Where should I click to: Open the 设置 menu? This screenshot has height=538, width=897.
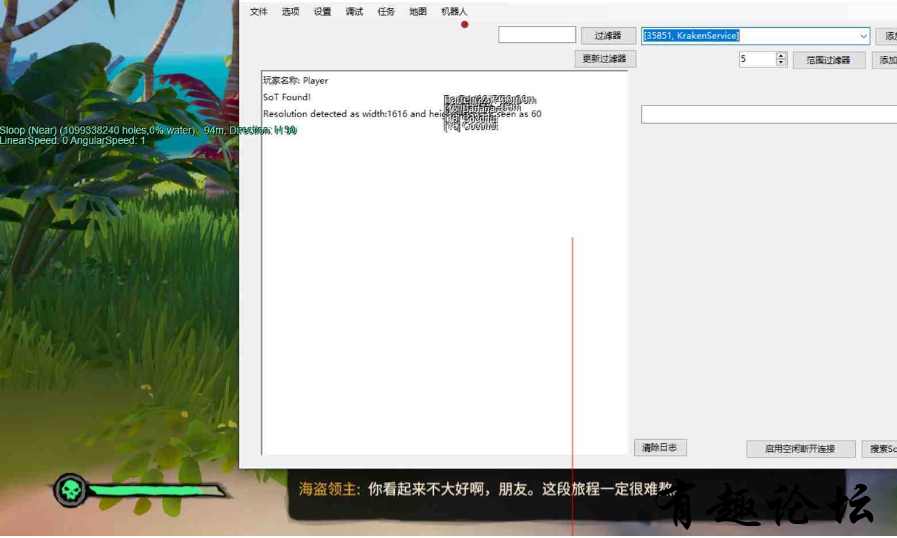tap(322, 11)
